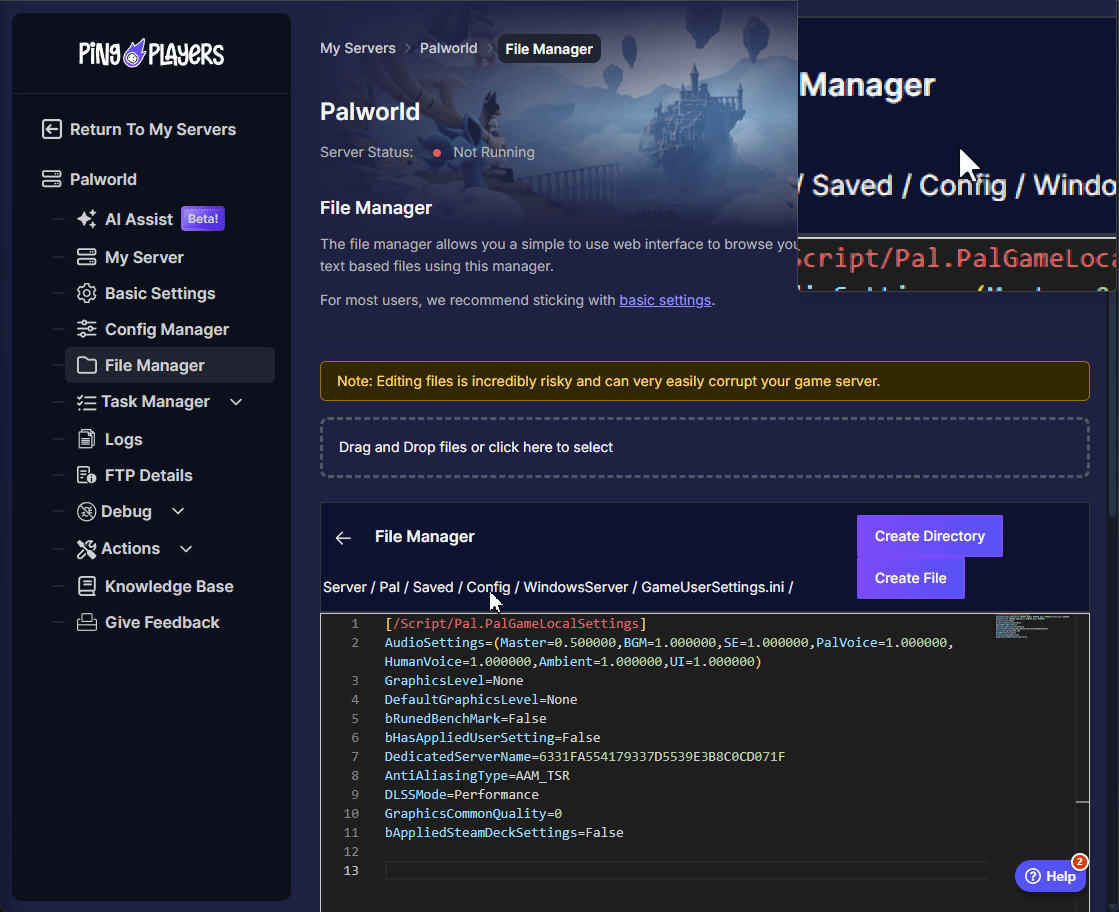Open Give Feedback in the sidebar
Image resolution: width=1119 pixels, height=912 pixels.
tap(162, 622)
